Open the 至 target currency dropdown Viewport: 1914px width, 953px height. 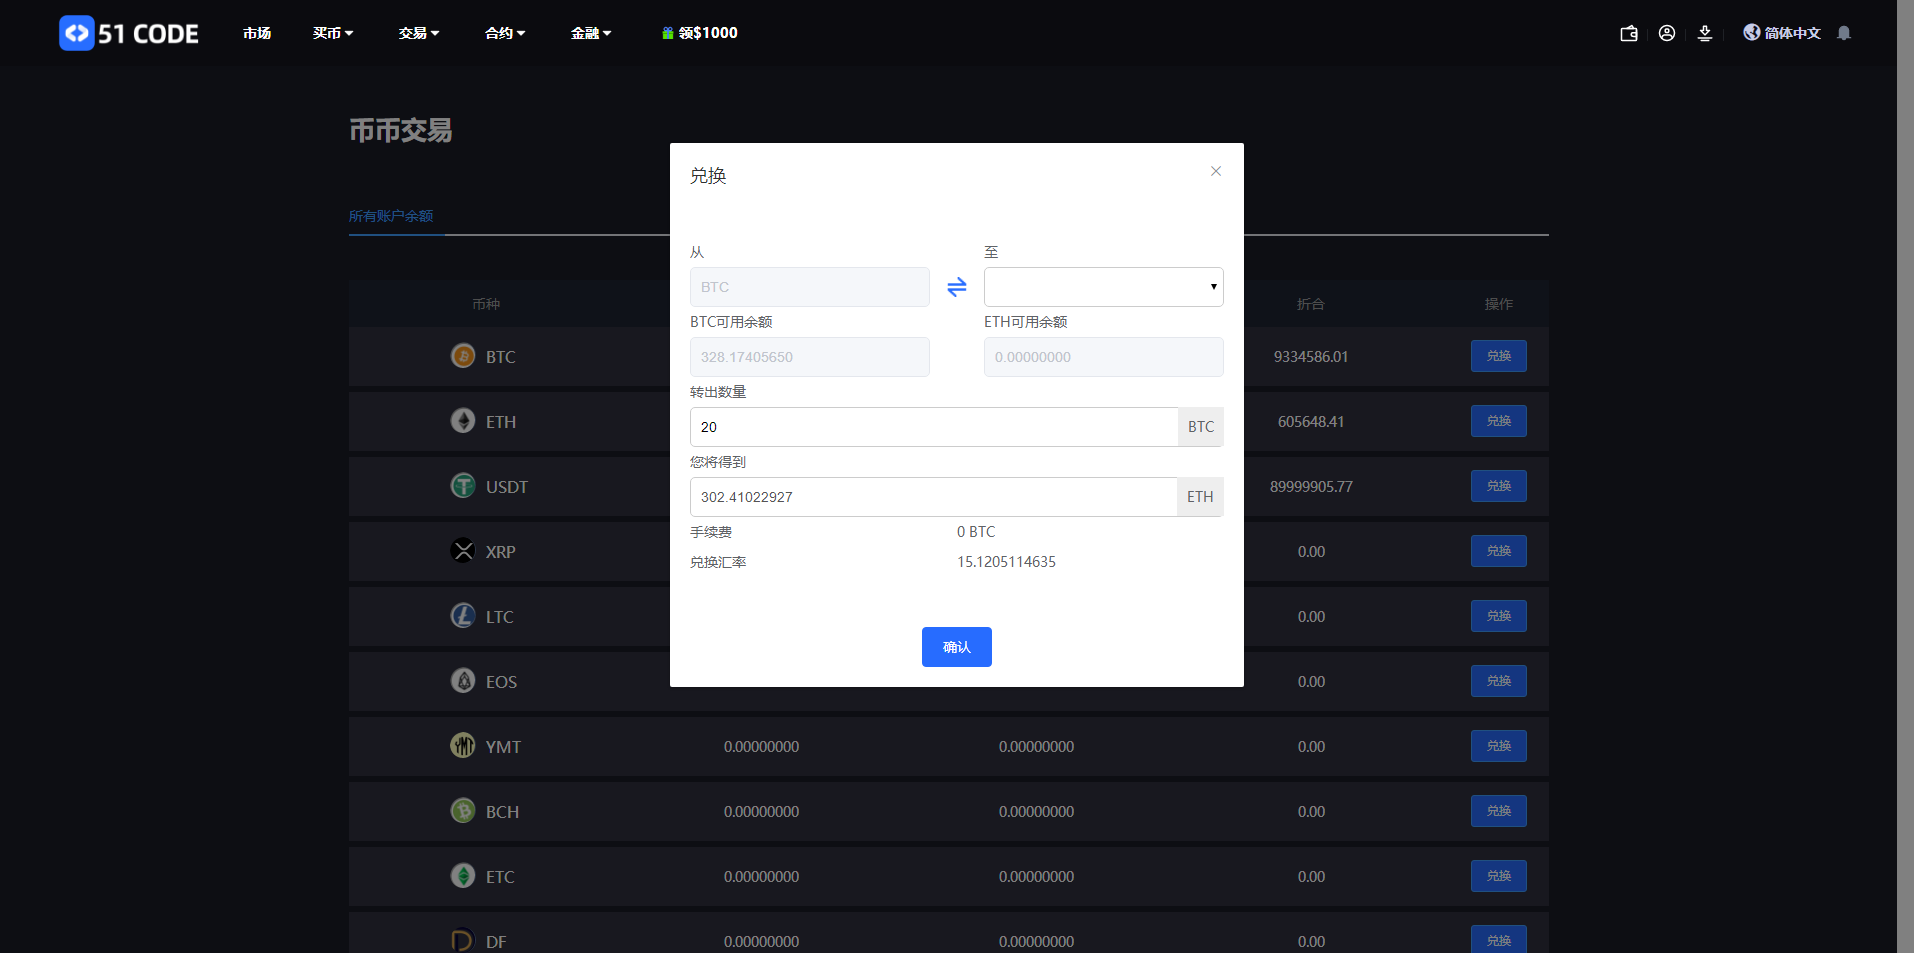tap(1104, 287)
